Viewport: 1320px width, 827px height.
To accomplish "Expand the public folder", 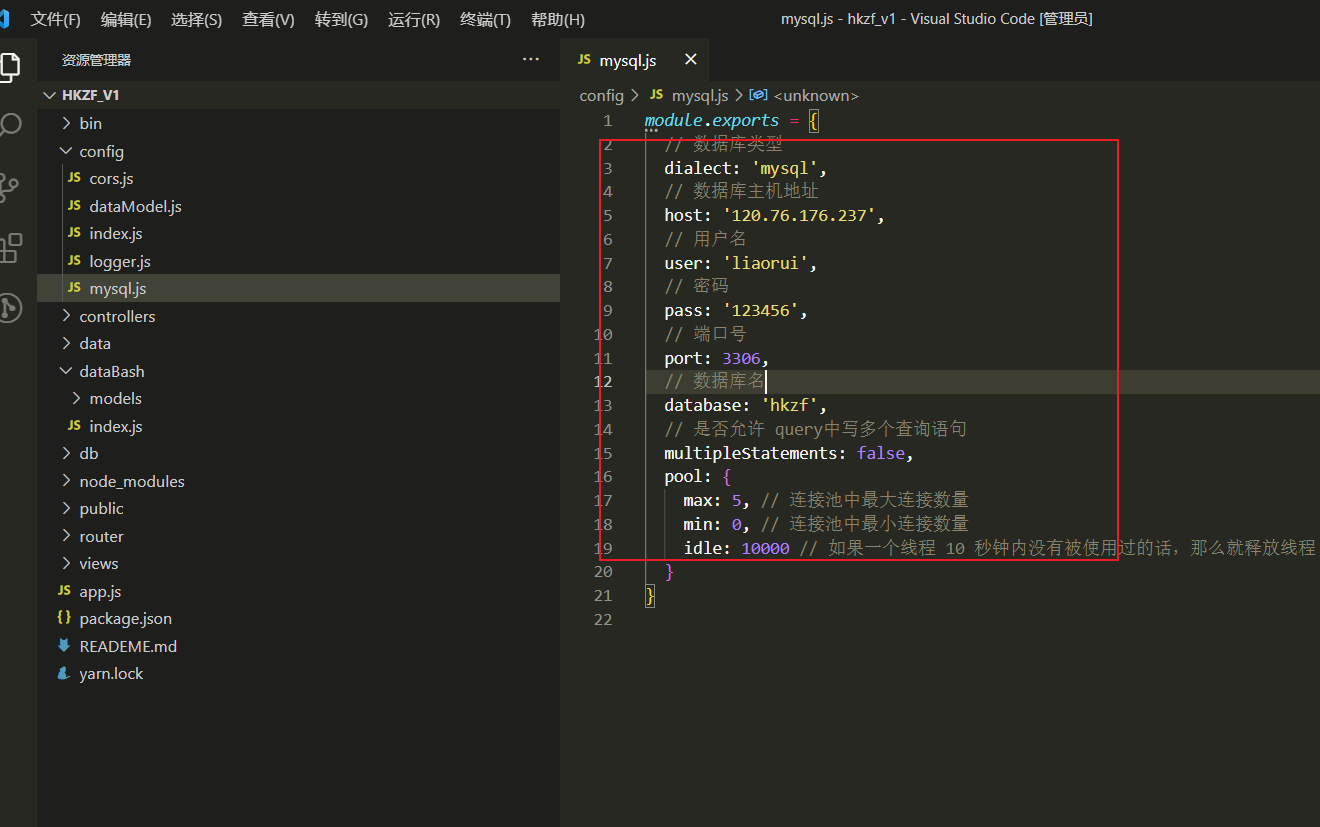I will pyautogui.click(x=66, y=508).
